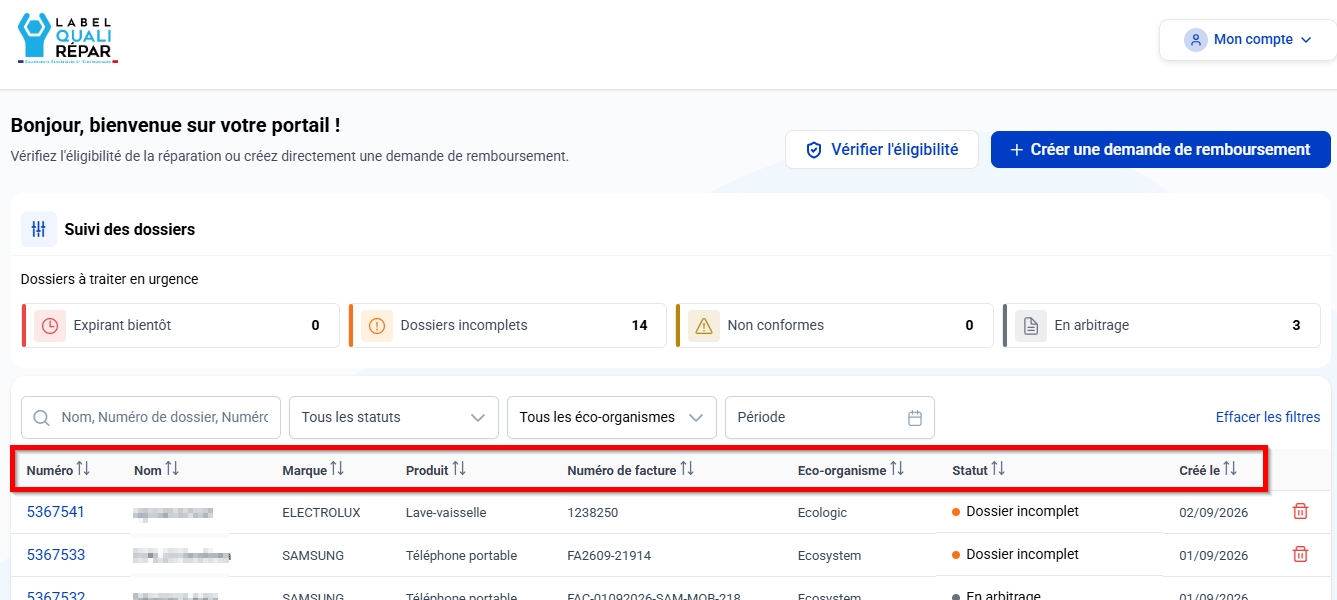The height and width of the screenshot is (600, 1337).
Task: Sort table by Numéro column arrows
Action: point(83,469)
